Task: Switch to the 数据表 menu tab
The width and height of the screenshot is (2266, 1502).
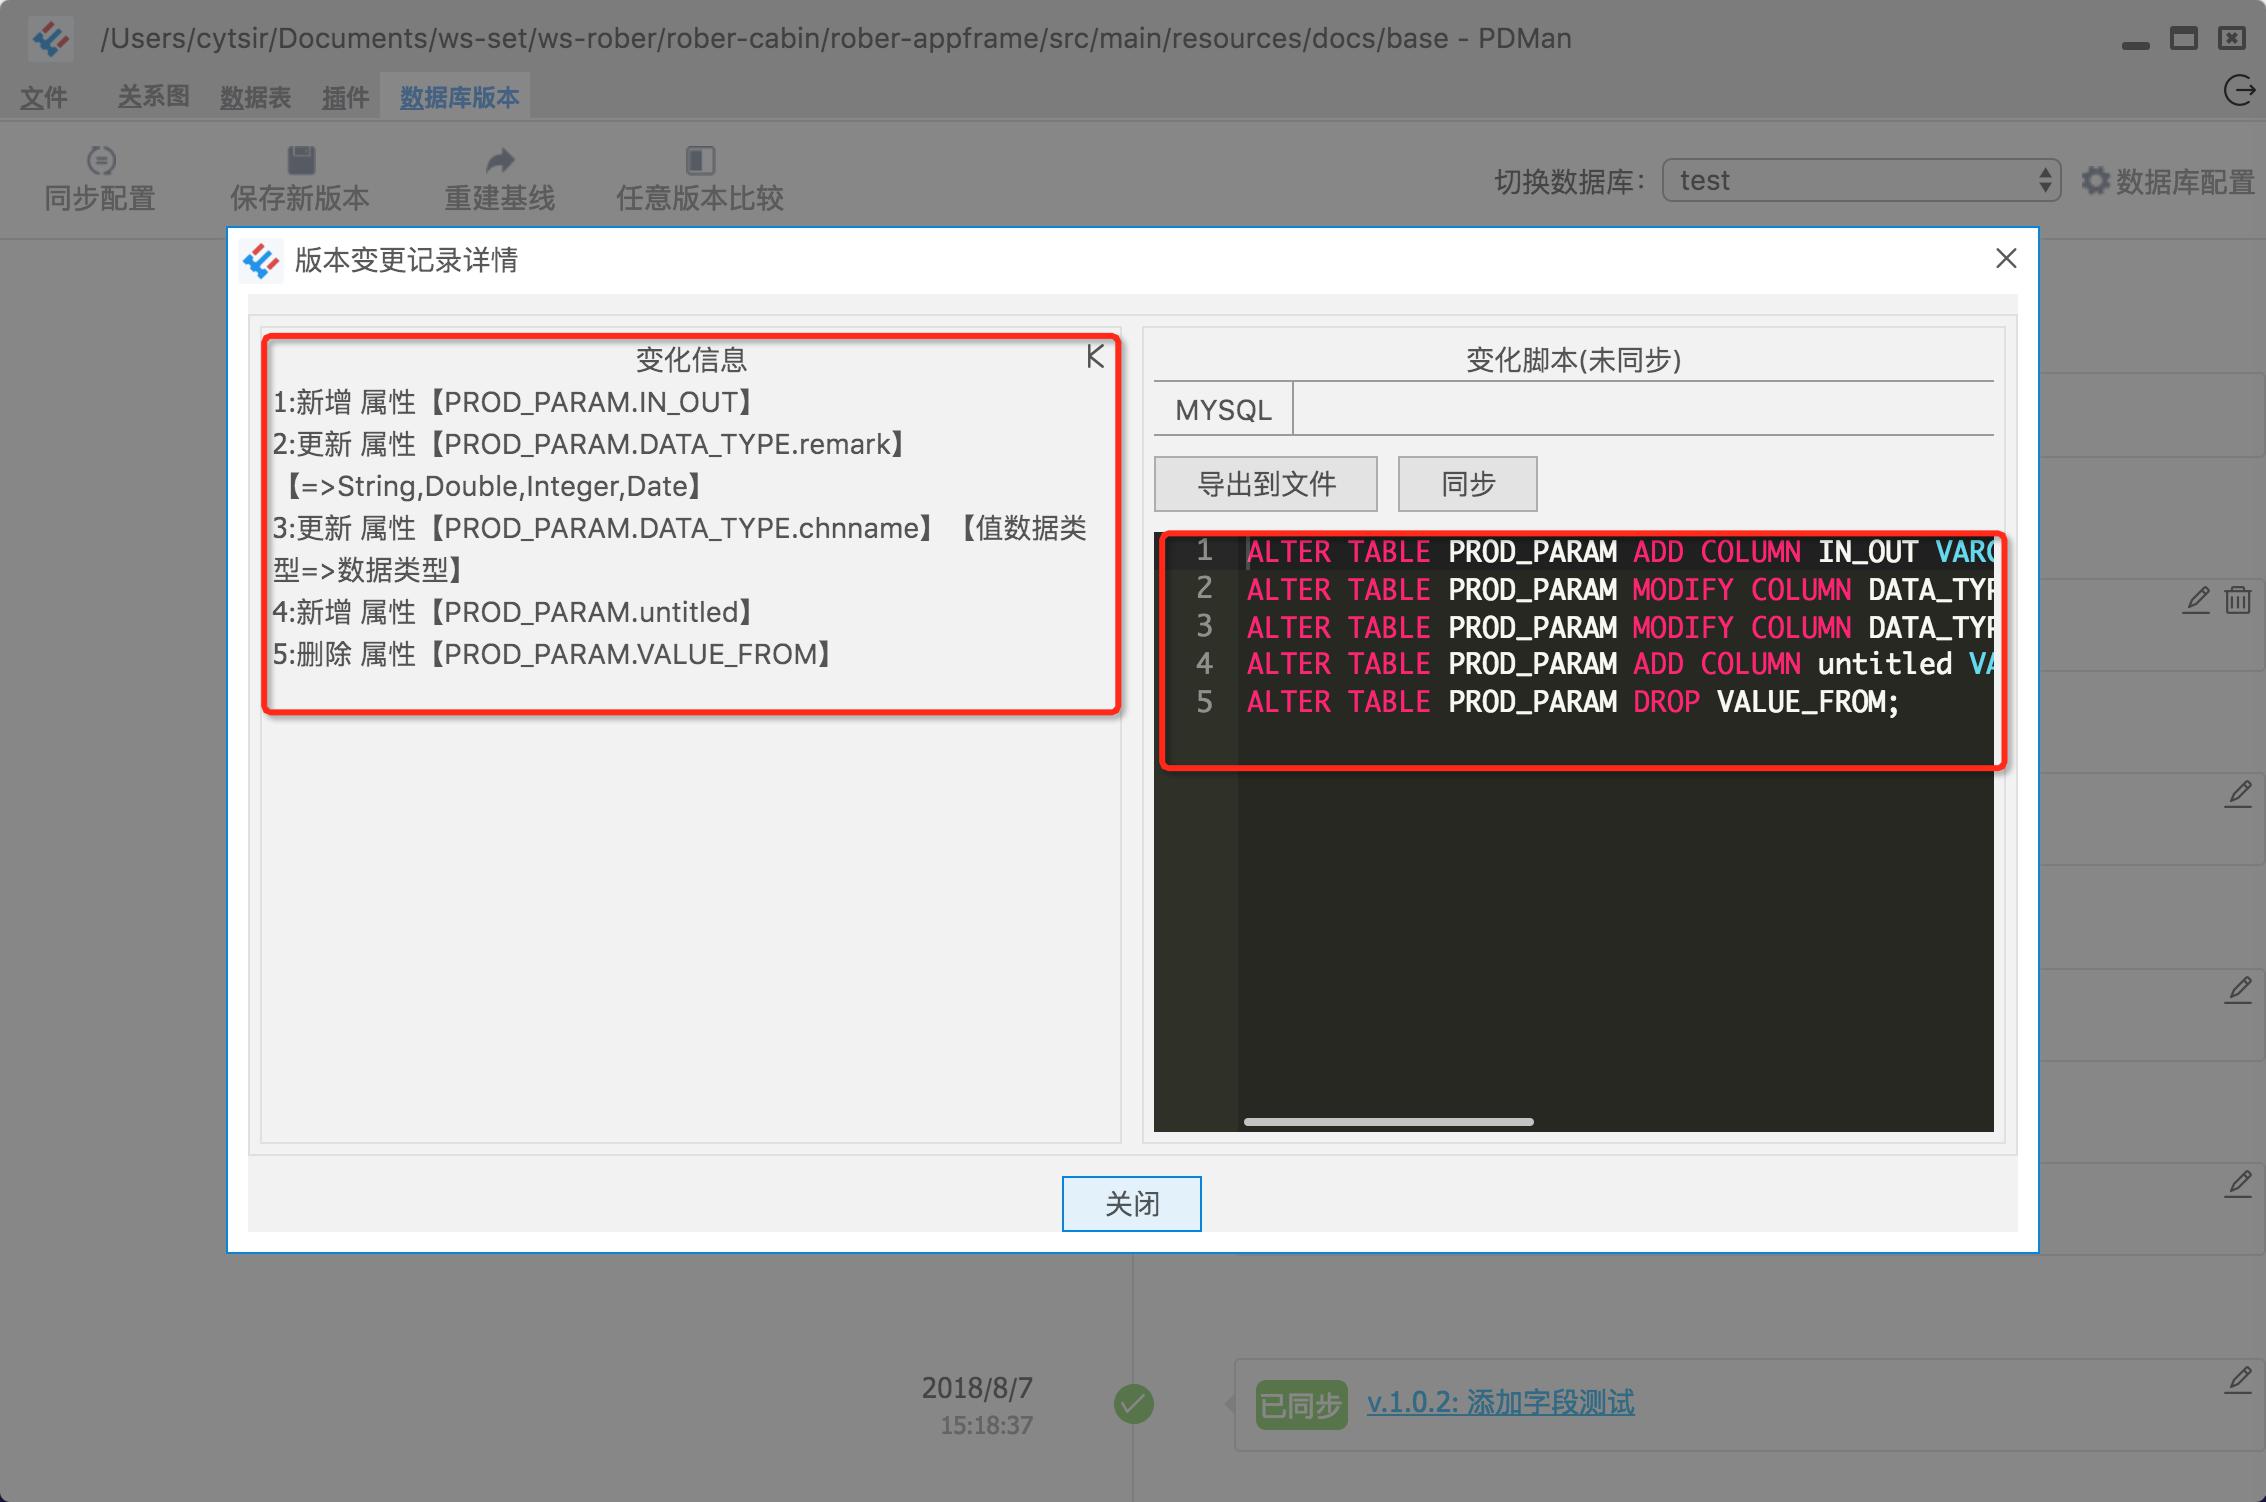Action: click(255, 98)
